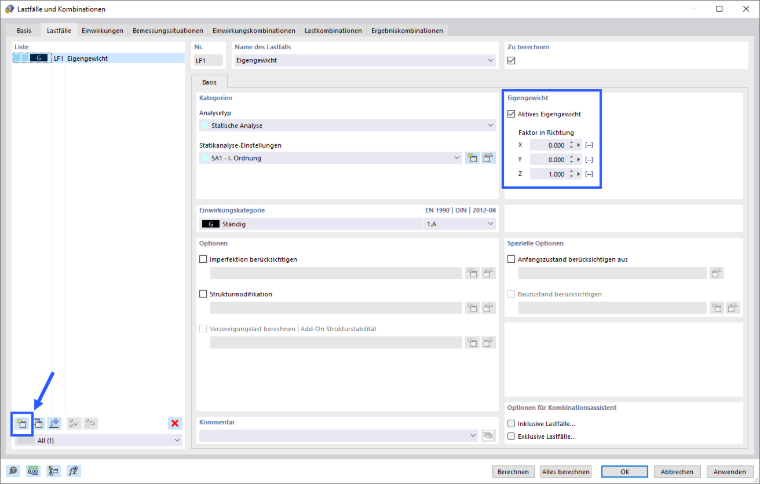760x484 pixels.
Task: Click edit imperfection case icon
Action: [488, 273]
